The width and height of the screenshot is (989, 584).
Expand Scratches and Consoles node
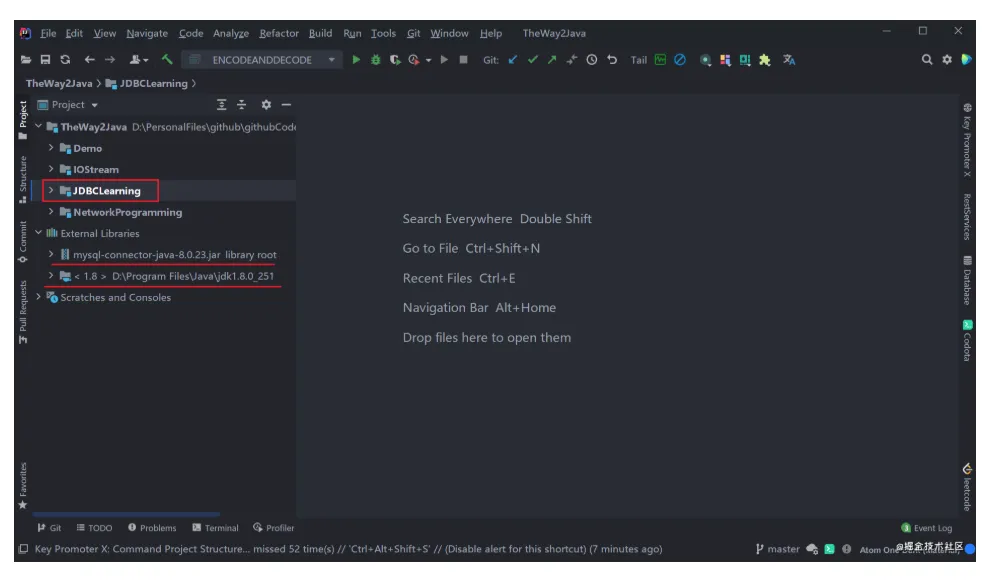(38, 297)
